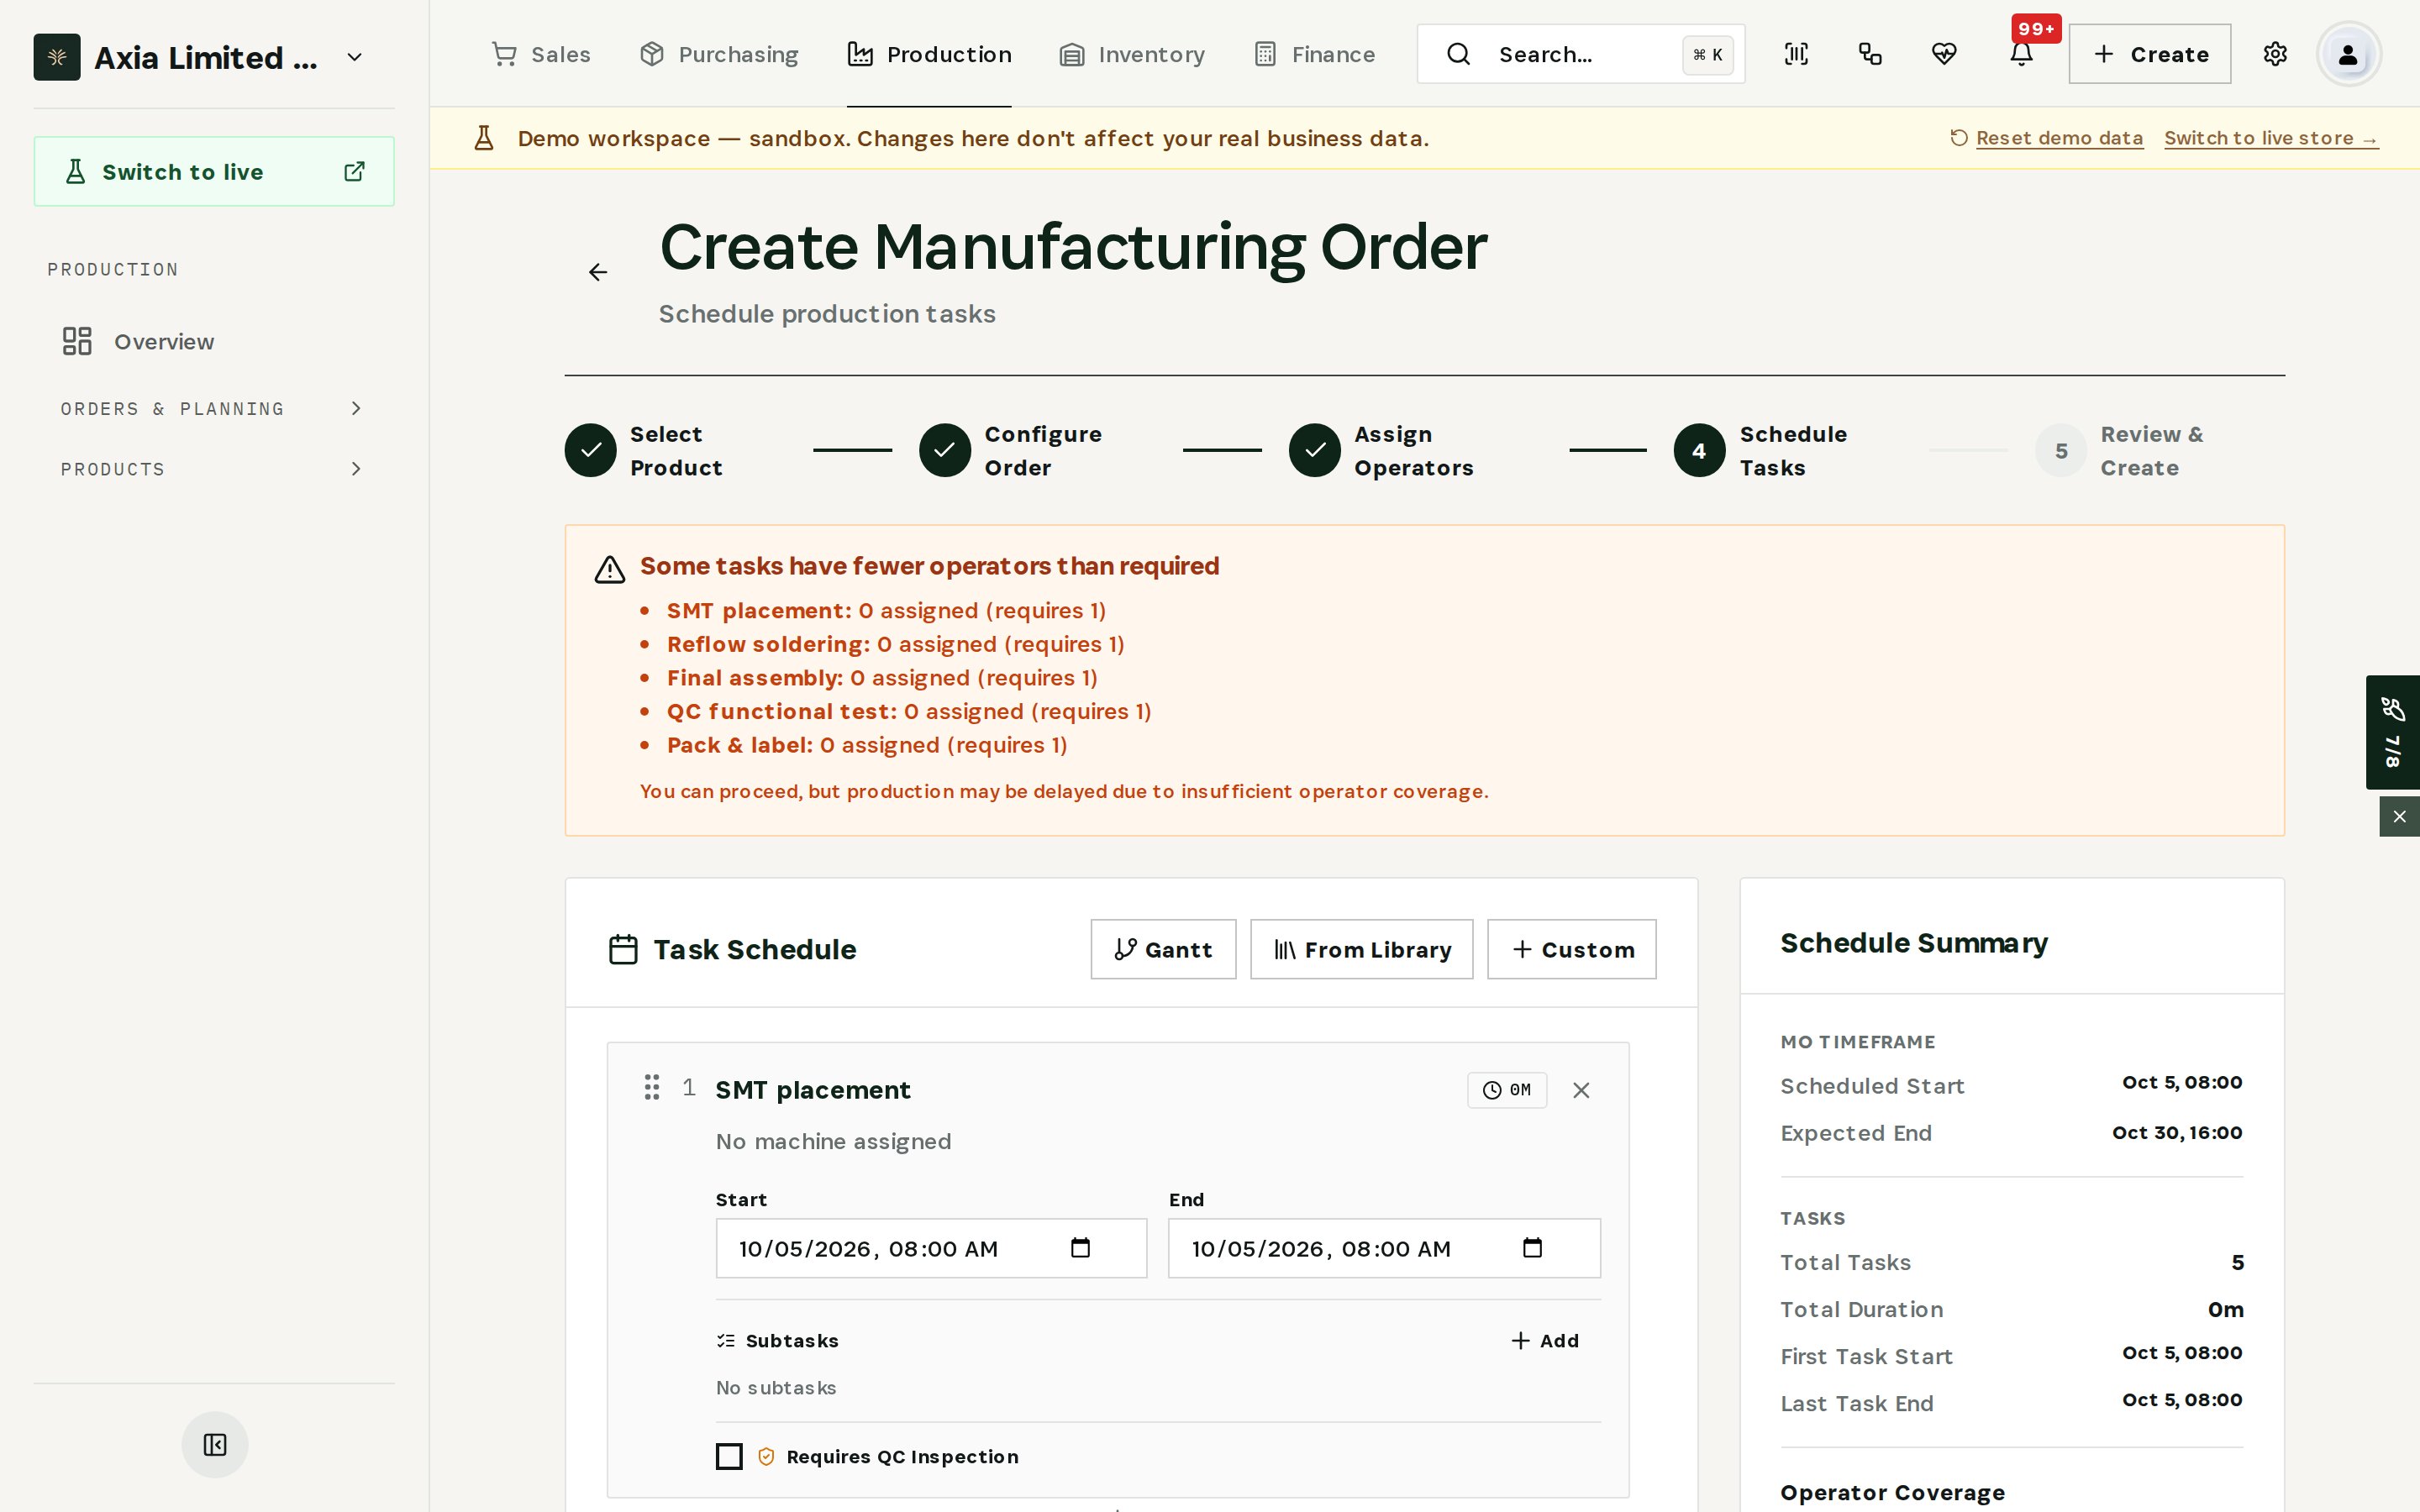Expand the Axia Limited workspace dropdown
Image resolution: width=2420 pixels, height=1512 pixels.
(x=354, y=57)
